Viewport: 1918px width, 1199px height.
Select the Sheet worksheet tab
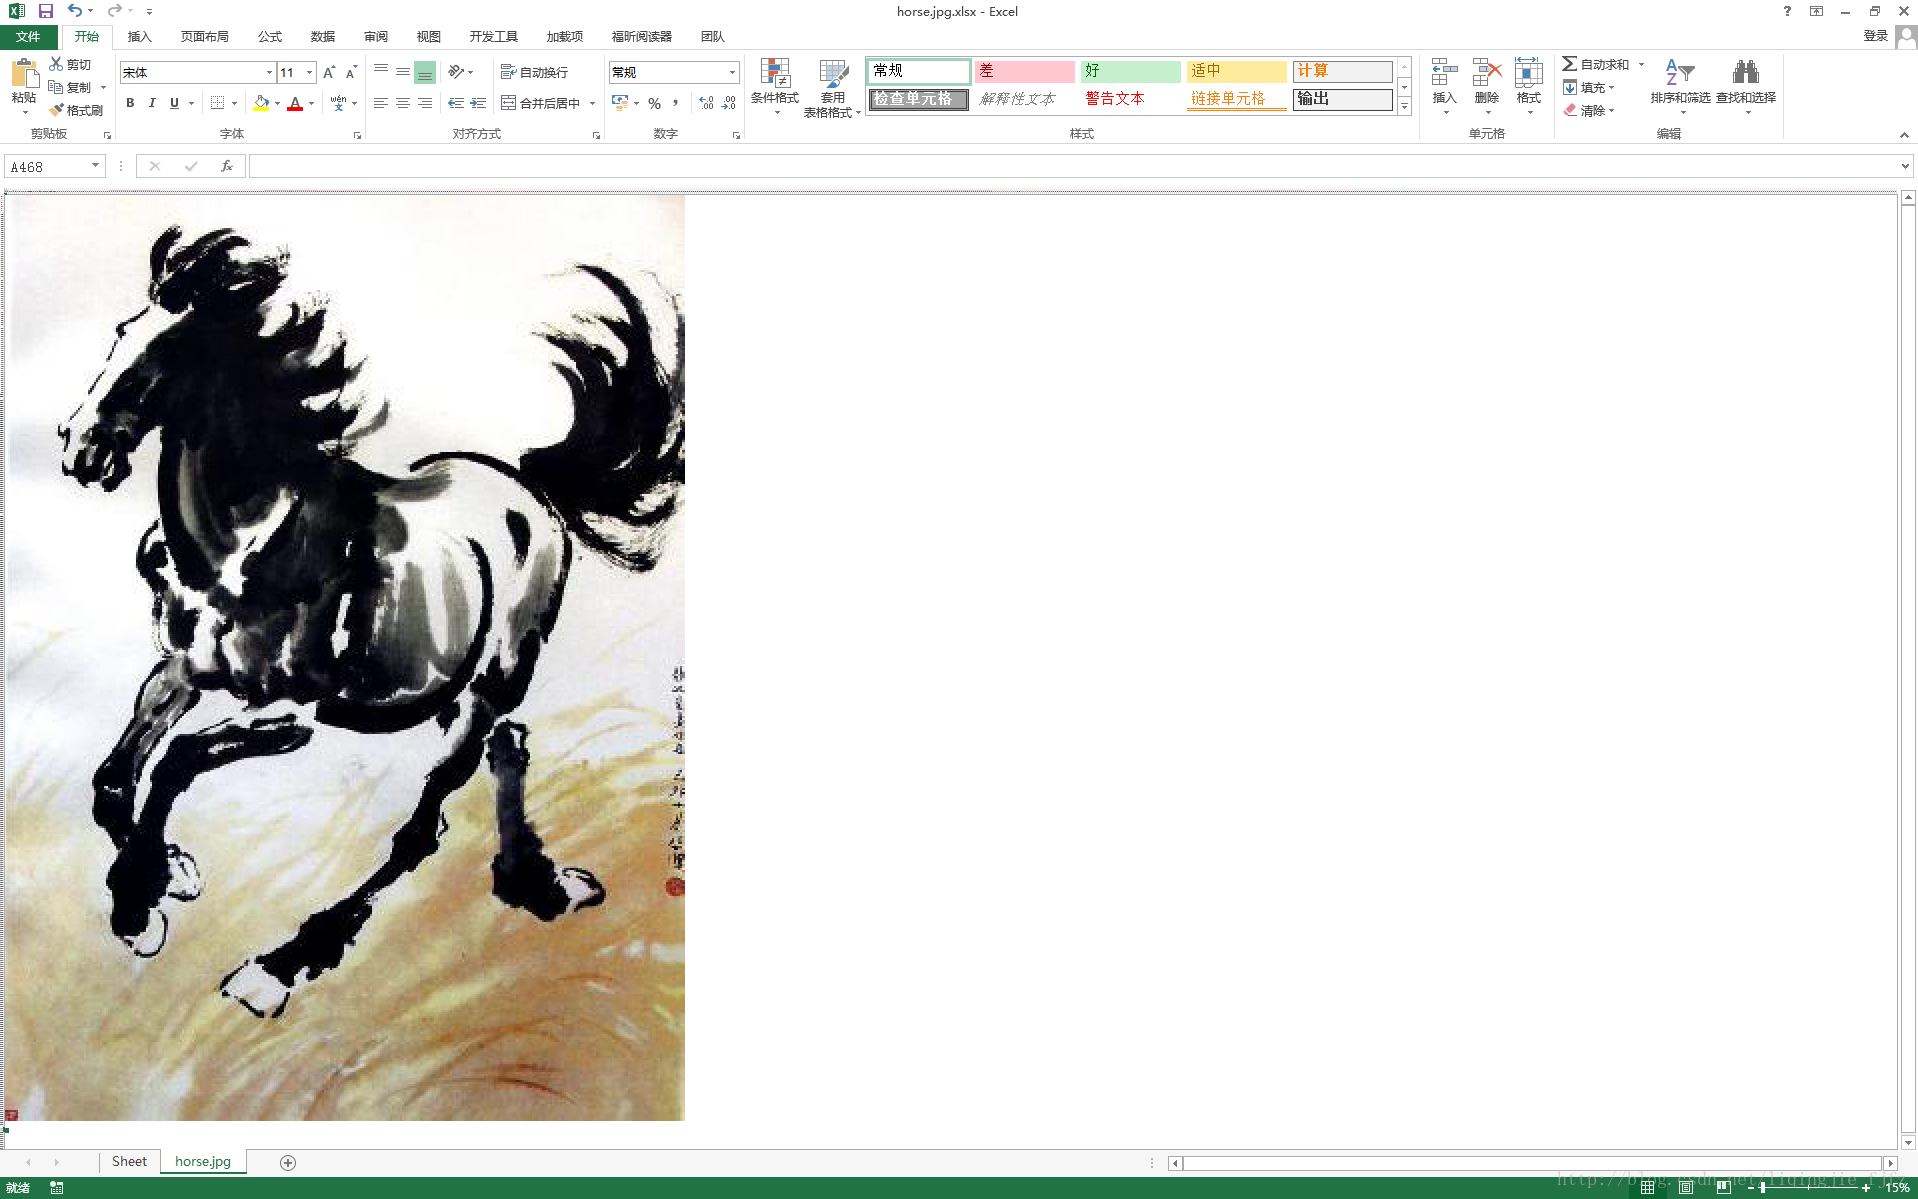(x=129, y=1161)
